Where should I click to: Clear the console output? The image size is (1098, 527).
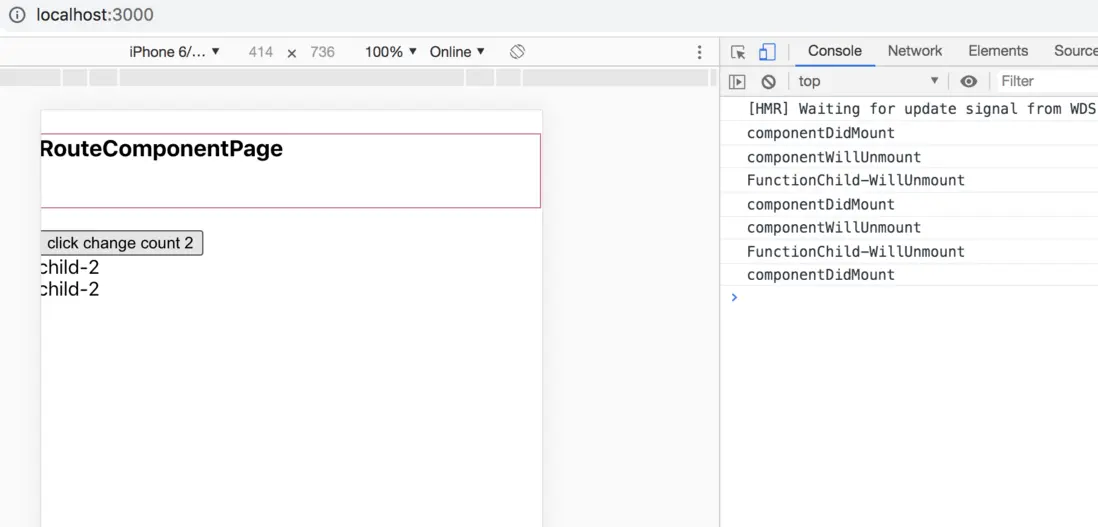point(768,82)
